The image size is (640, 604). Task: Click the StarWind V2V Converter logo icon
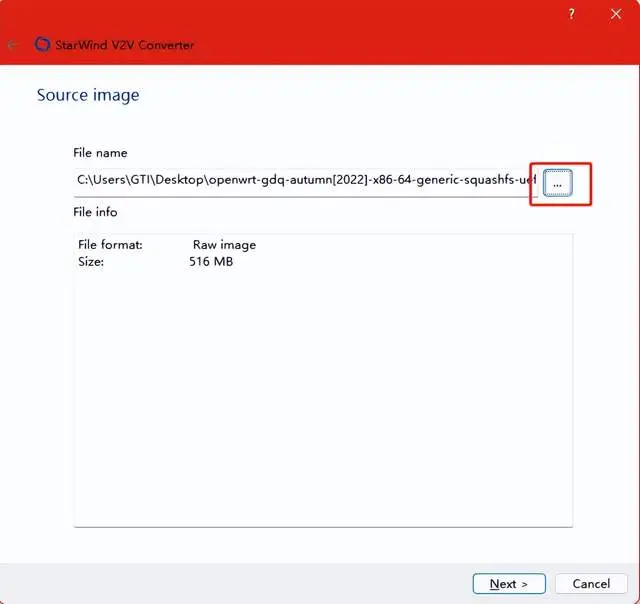click(42, 44)
